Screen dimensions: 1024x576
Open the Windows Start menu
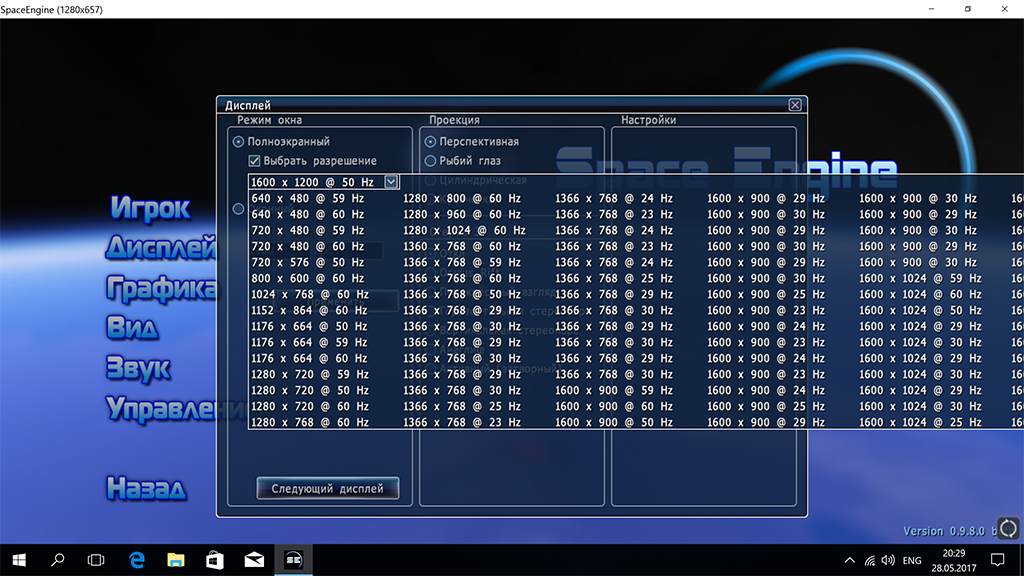tap(19, 560)
